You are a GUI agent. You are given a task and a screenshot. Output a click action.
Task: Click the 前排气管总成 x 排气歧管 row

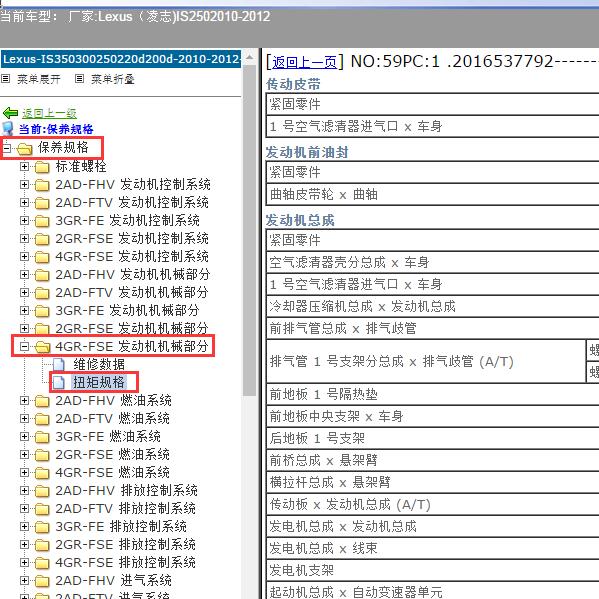point(432,329)
